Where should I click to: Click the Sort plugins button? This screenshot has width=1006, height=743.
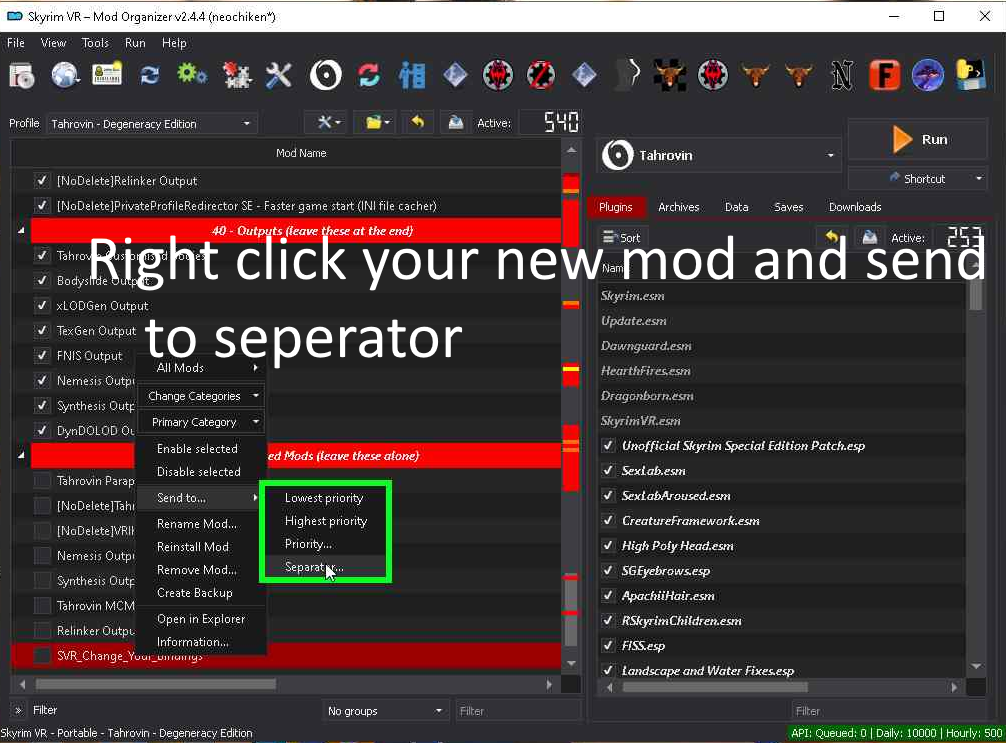click(x=622, y=237)
